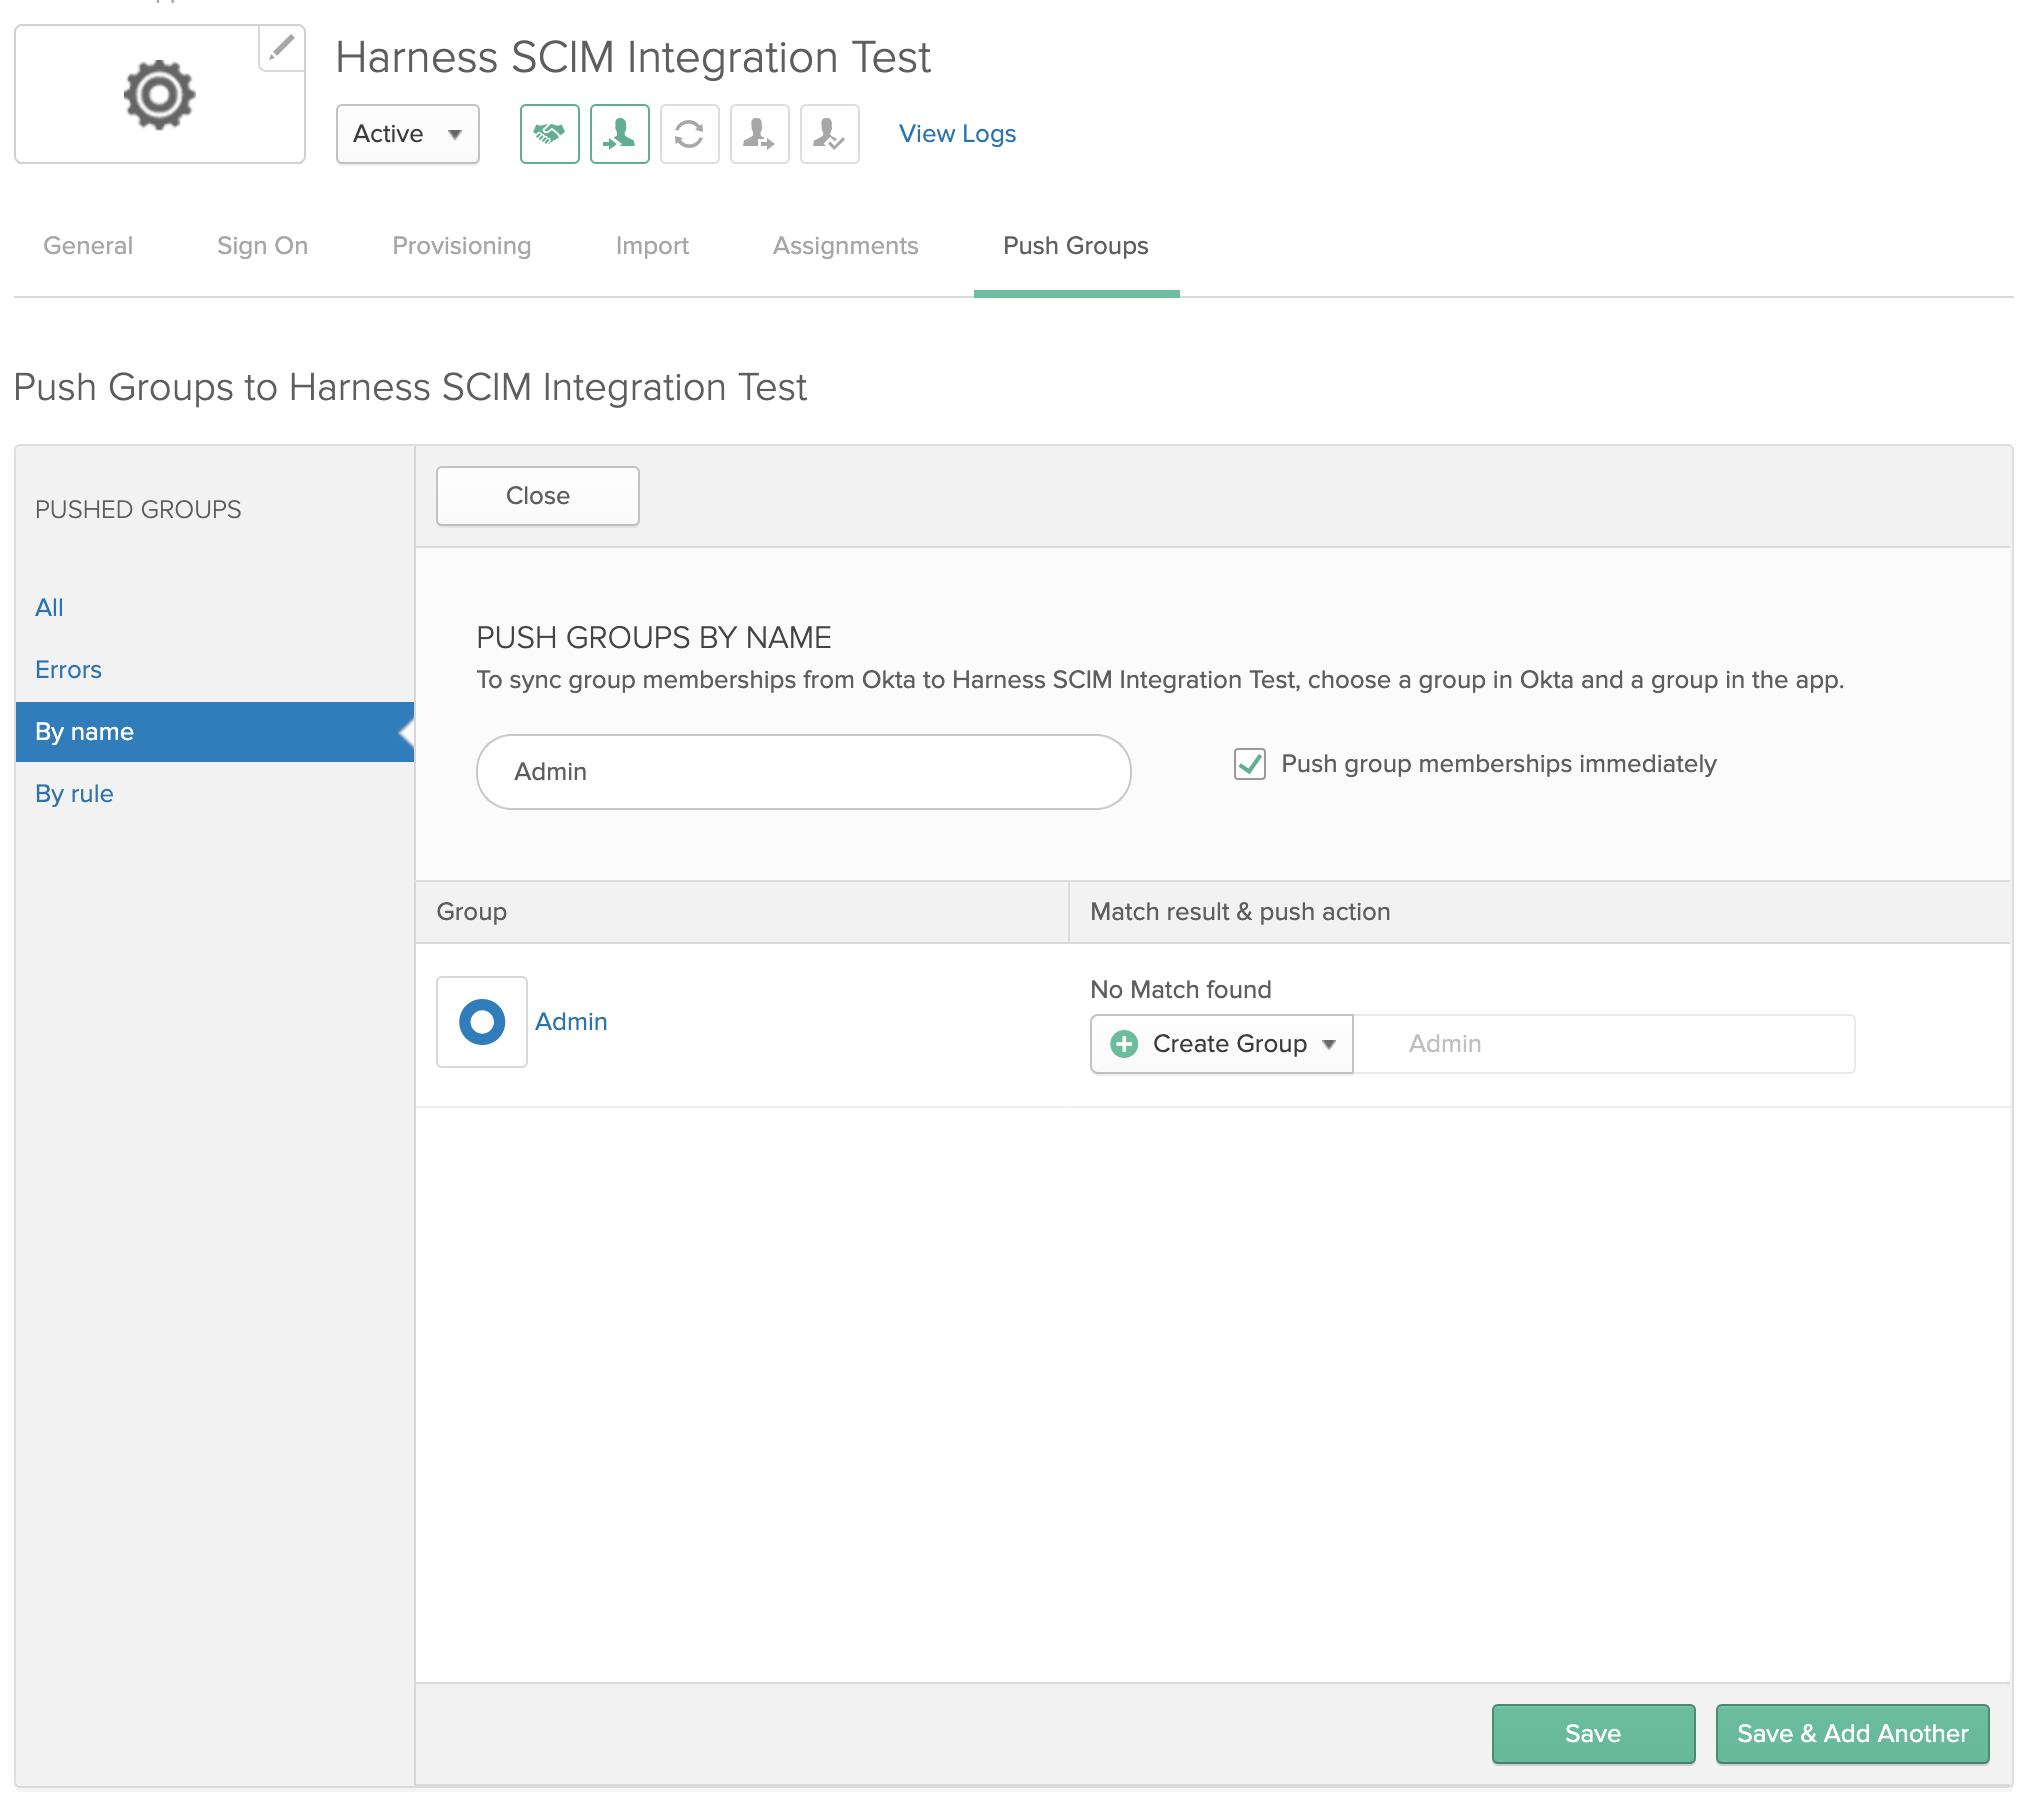Click Match result & push action header
The image size is (2028, 1798).
coord(1240,912)
